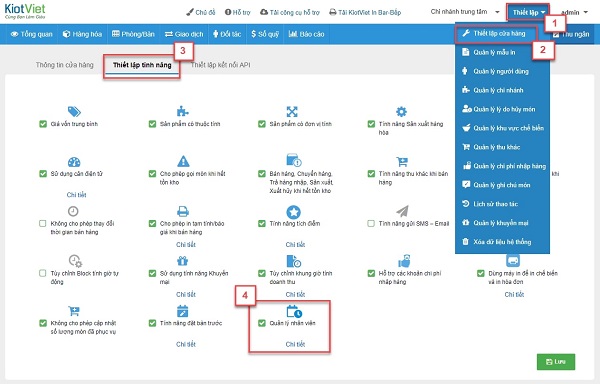Image resolution: width=600 pixels, height=384 pixels.
Task: Click the paper plane icon above Tính năng gửi SMS
Action: coord(403,211)
